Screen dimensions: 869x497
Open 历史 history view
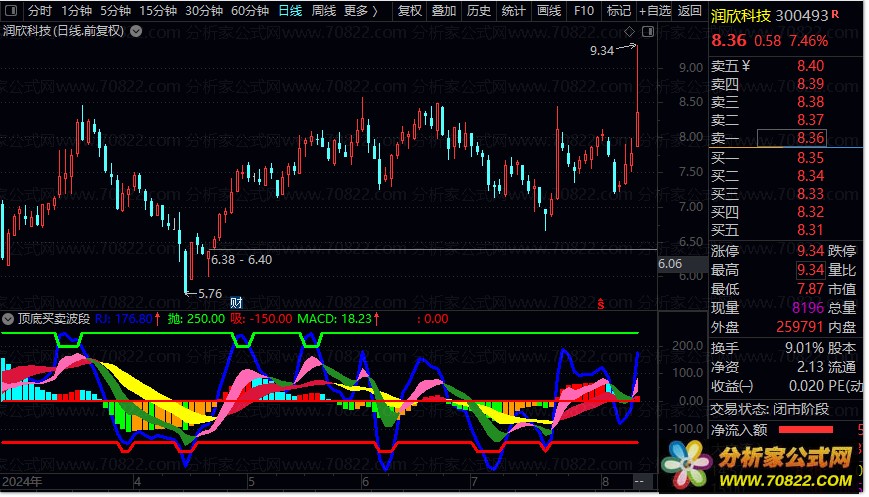479,11
